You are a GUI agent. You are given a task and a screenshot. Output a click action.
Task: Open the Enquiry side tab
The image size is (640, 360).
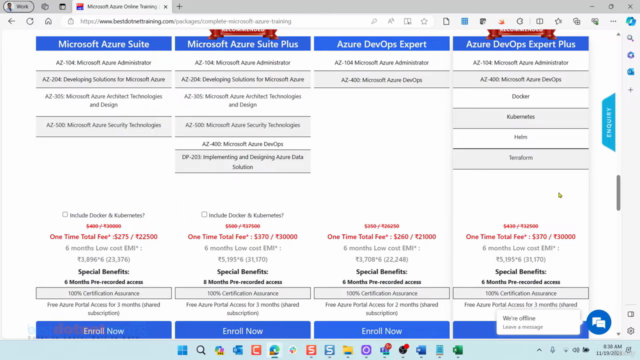(x=609, y=122)
